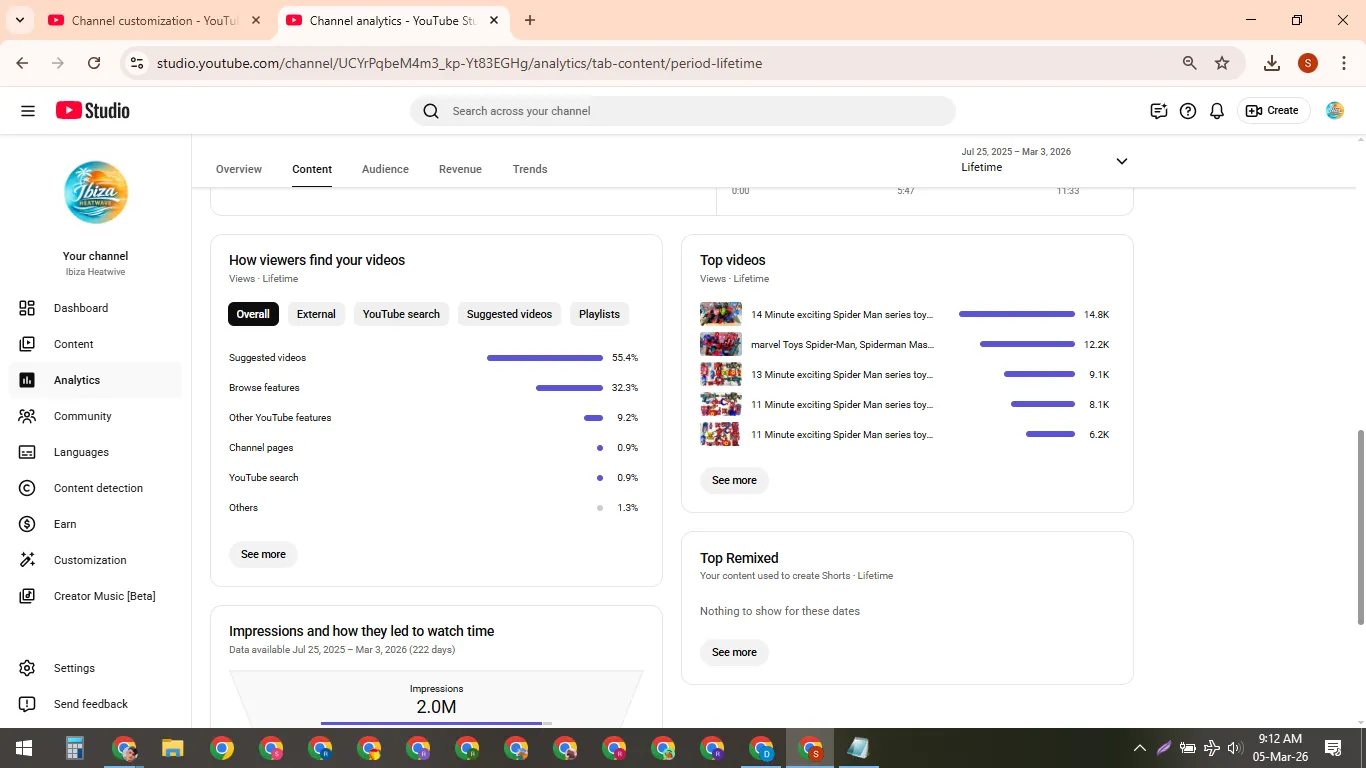The image size is (1366, 768).
Task: Click the zoom magnifier icon in the address bar
Action: tap(1190, 63)
